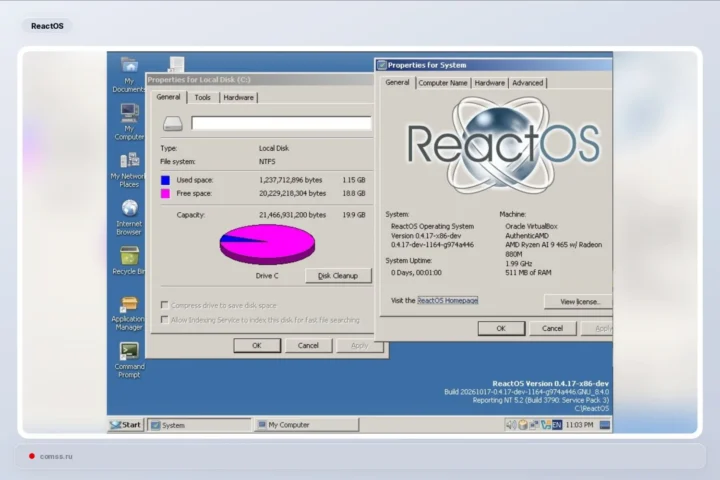Open My Network Places desktop icon
Viewport: 720px width, 480px height.
(x=129, y=170)
